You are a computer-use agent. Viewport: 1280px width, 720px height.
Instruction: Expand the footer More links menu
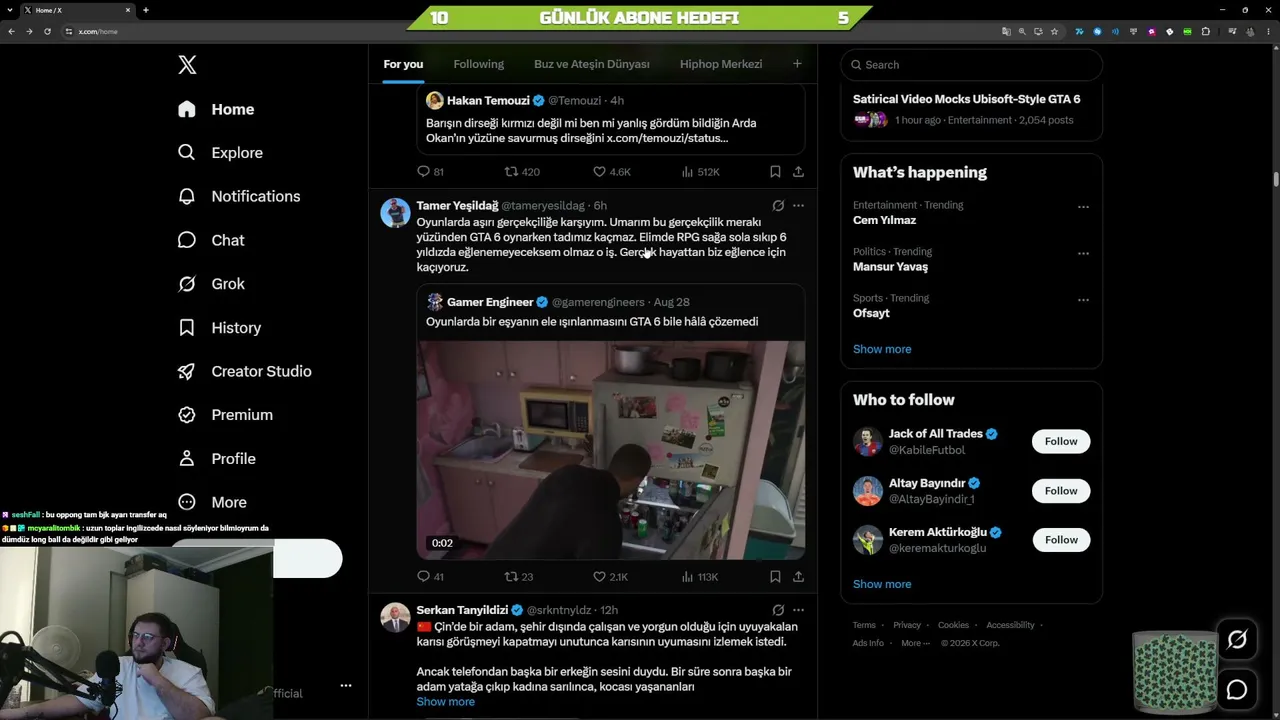tap(915, 643)
